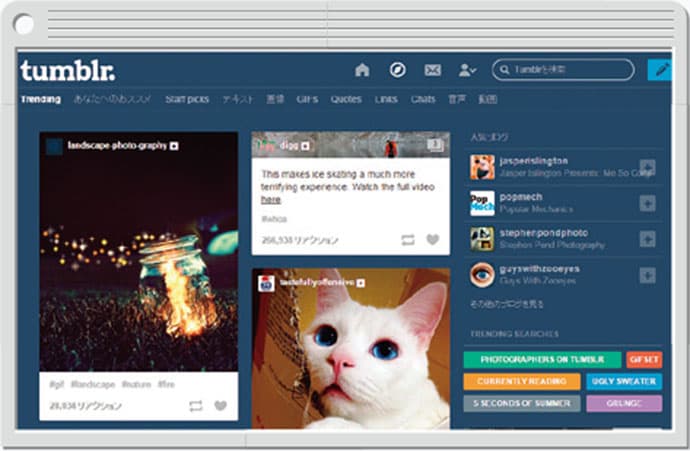Focus the Tumblr search field

point(563,70)
